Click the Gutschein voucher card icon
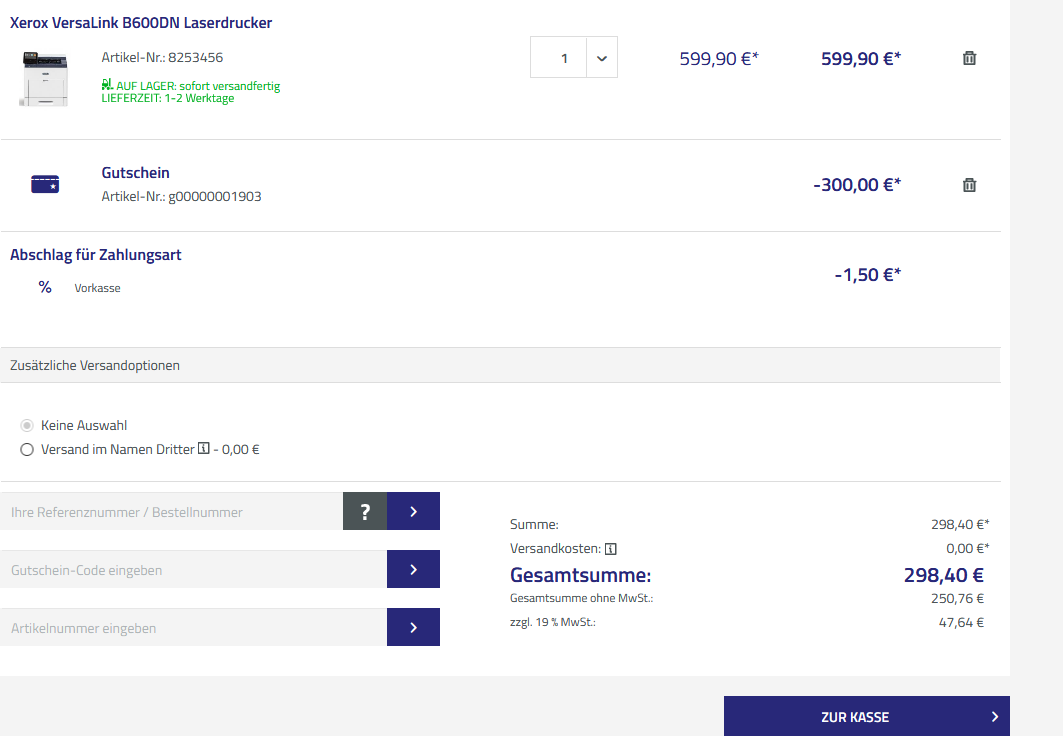The image size is (1063, 736). (x=45, y=184)
